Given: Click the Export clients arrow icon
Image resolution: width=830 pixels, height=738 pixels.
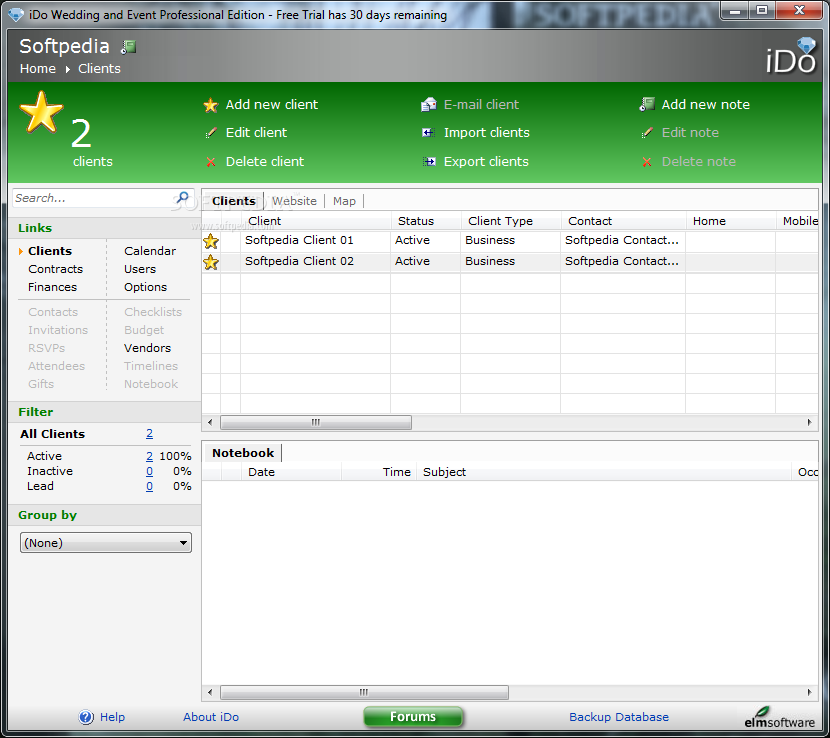Looking at the screenshot, I should pos(429,162).
